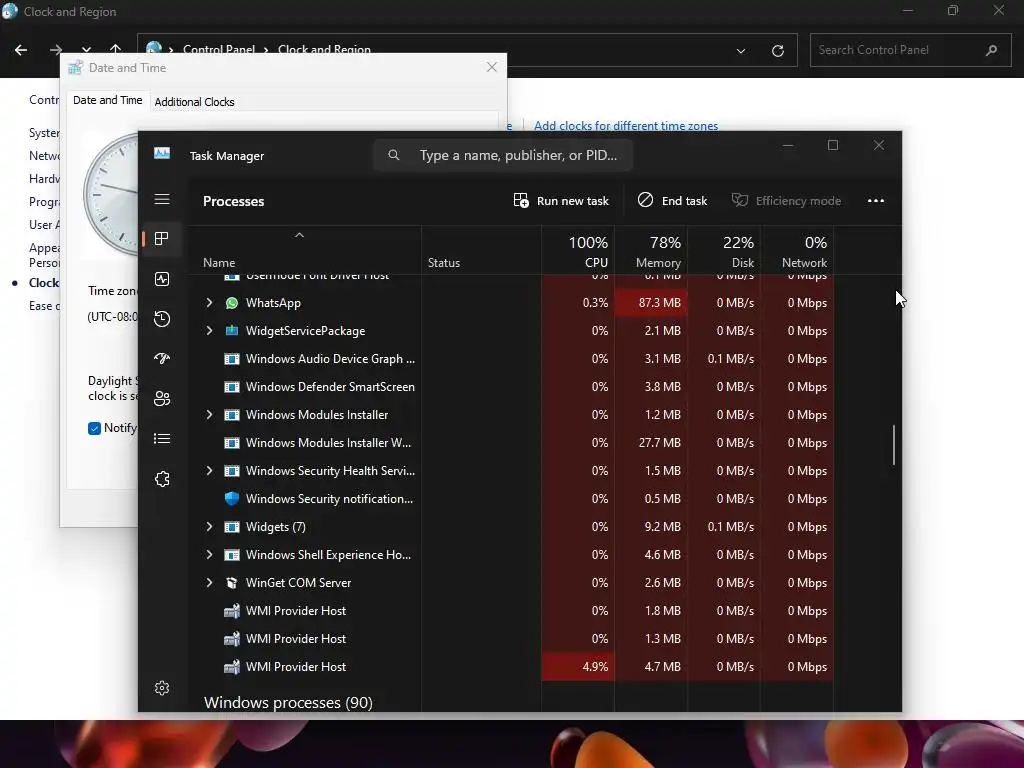Click Clock and Region breadcrumb
This screenshot has width=1024, height=768.
coord(324,50)
